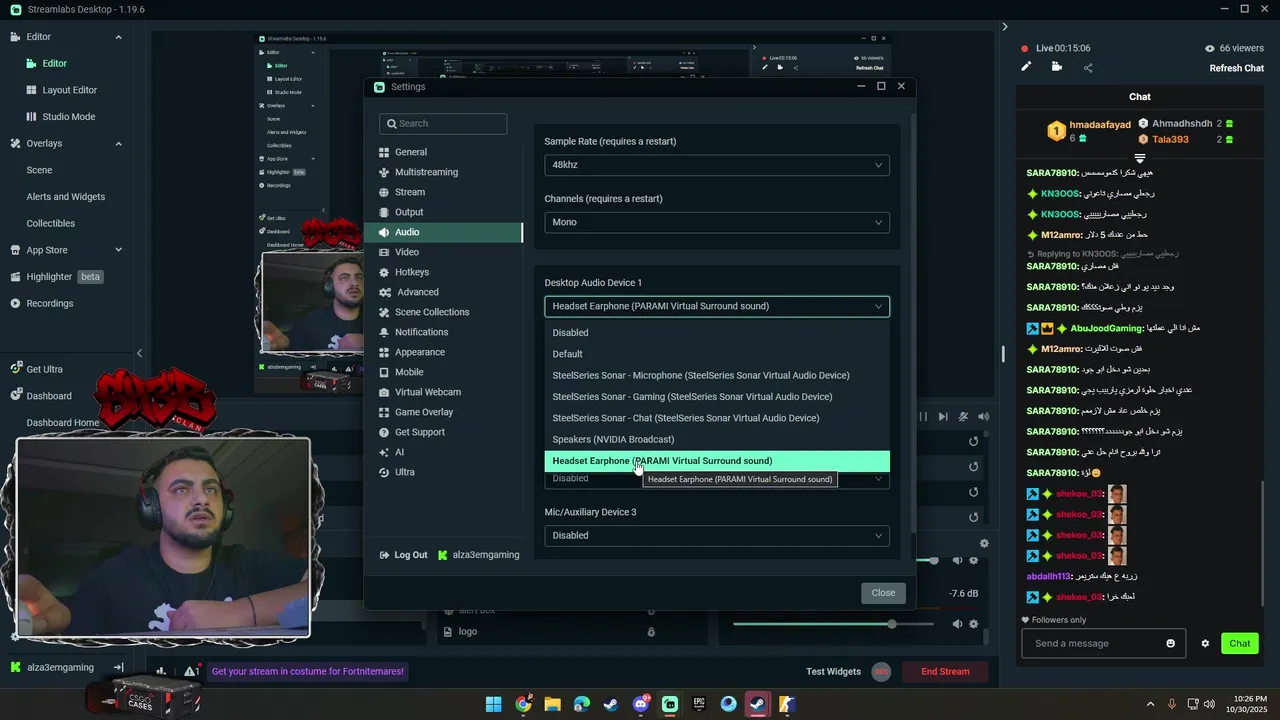
Task: Open the chat emoji picker
Action: 1171,643
